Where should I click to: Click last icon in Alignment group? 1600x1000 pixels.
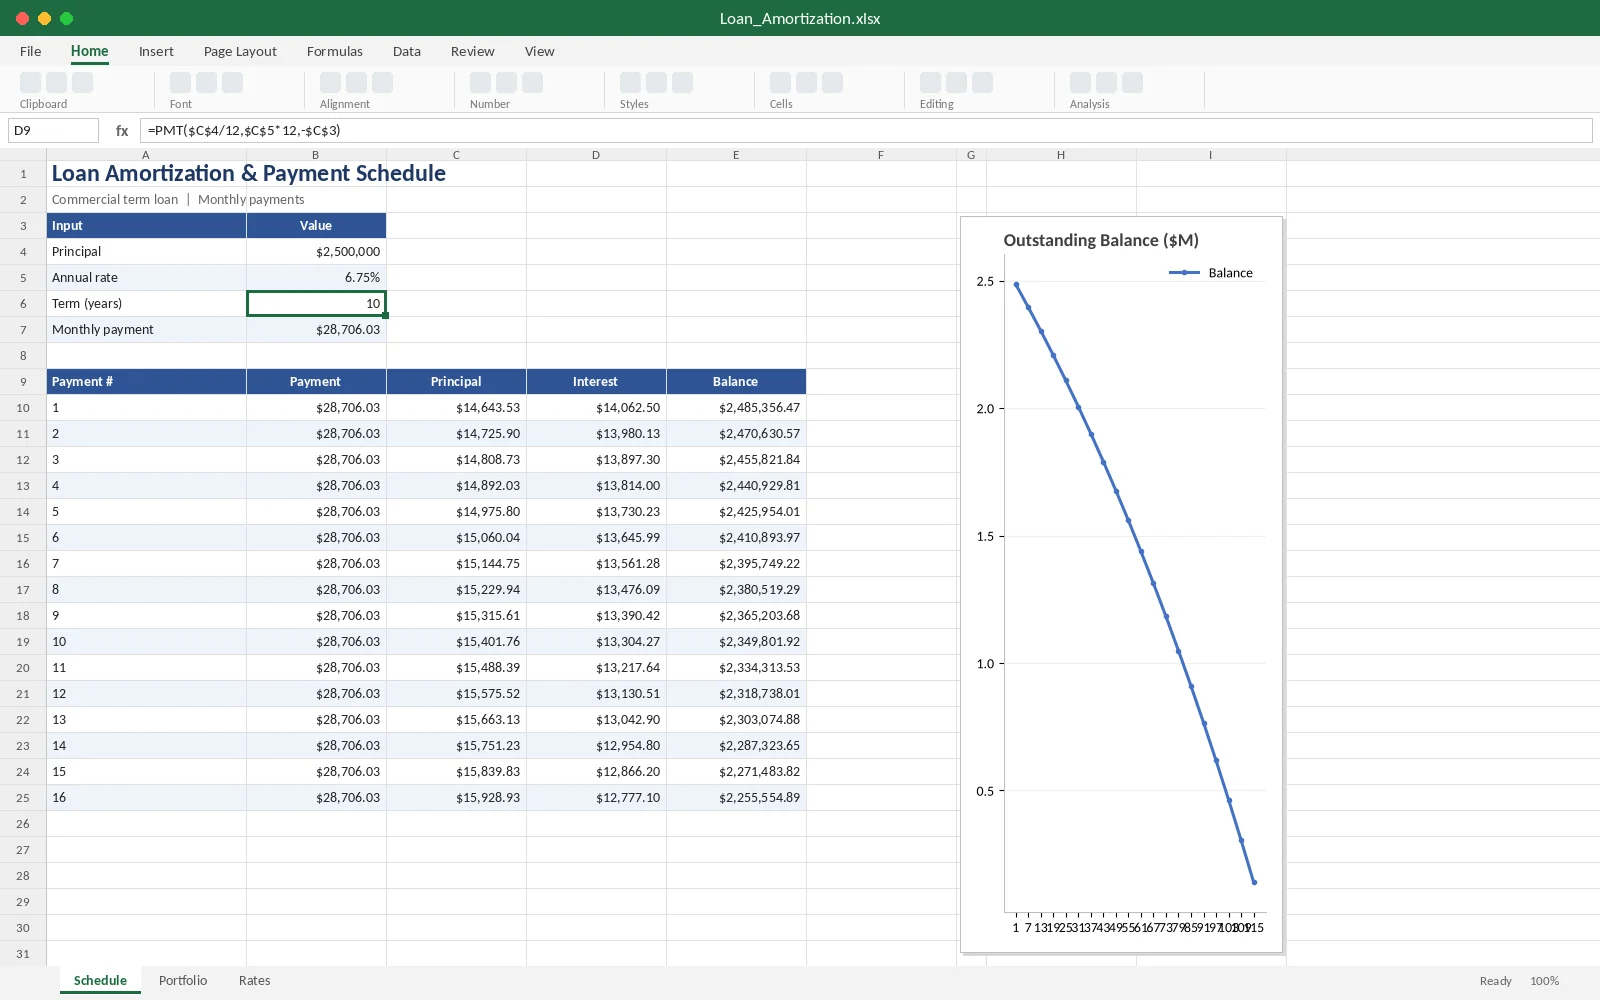point(383,83)
